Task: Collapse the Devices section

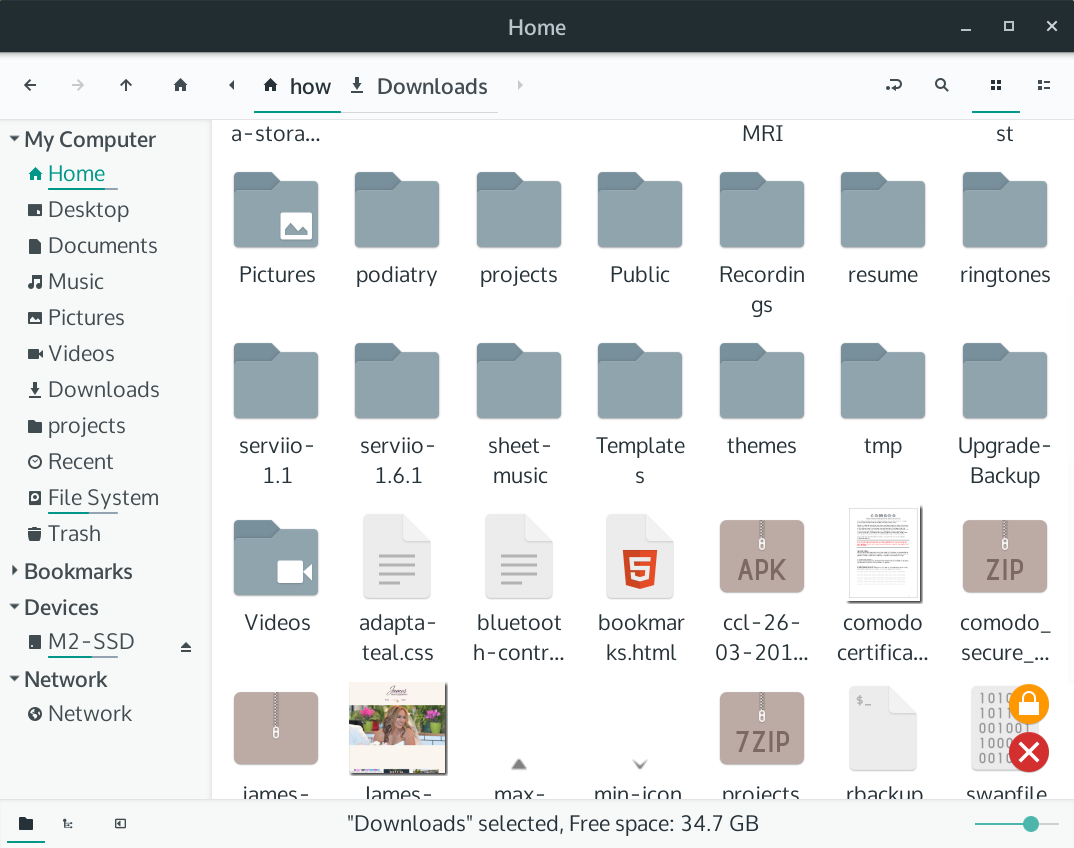Action: click(x=14, y=607)
